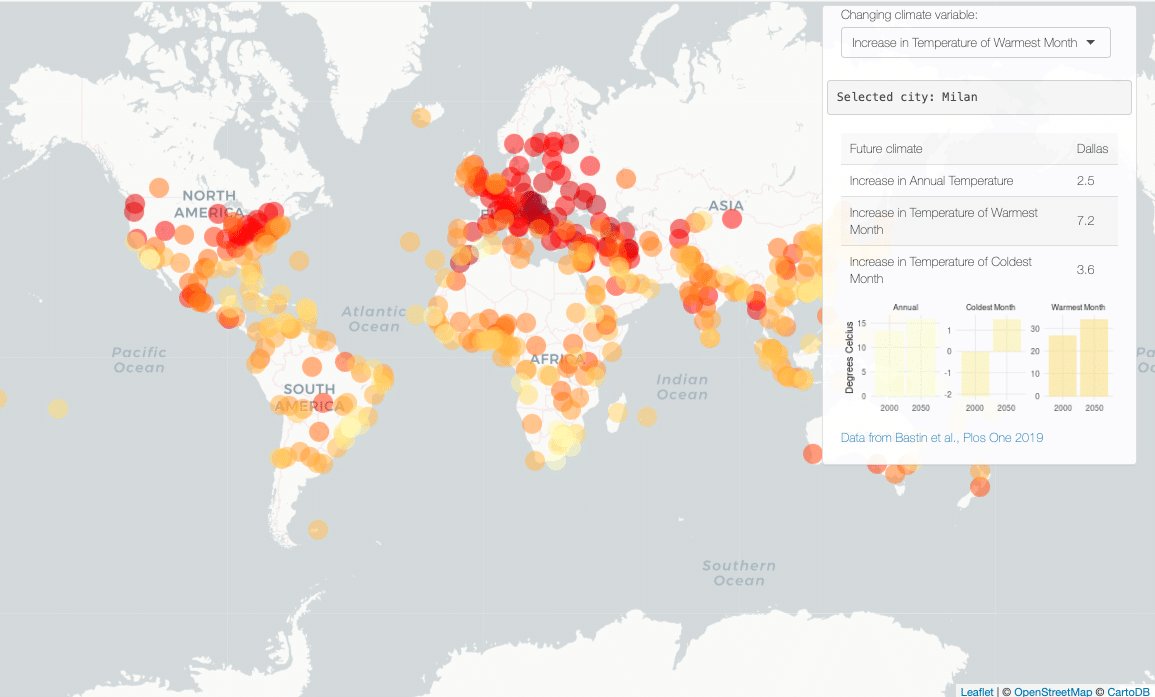
Task: Click the Coldest Month bar chart
Action: pos(991,357)
